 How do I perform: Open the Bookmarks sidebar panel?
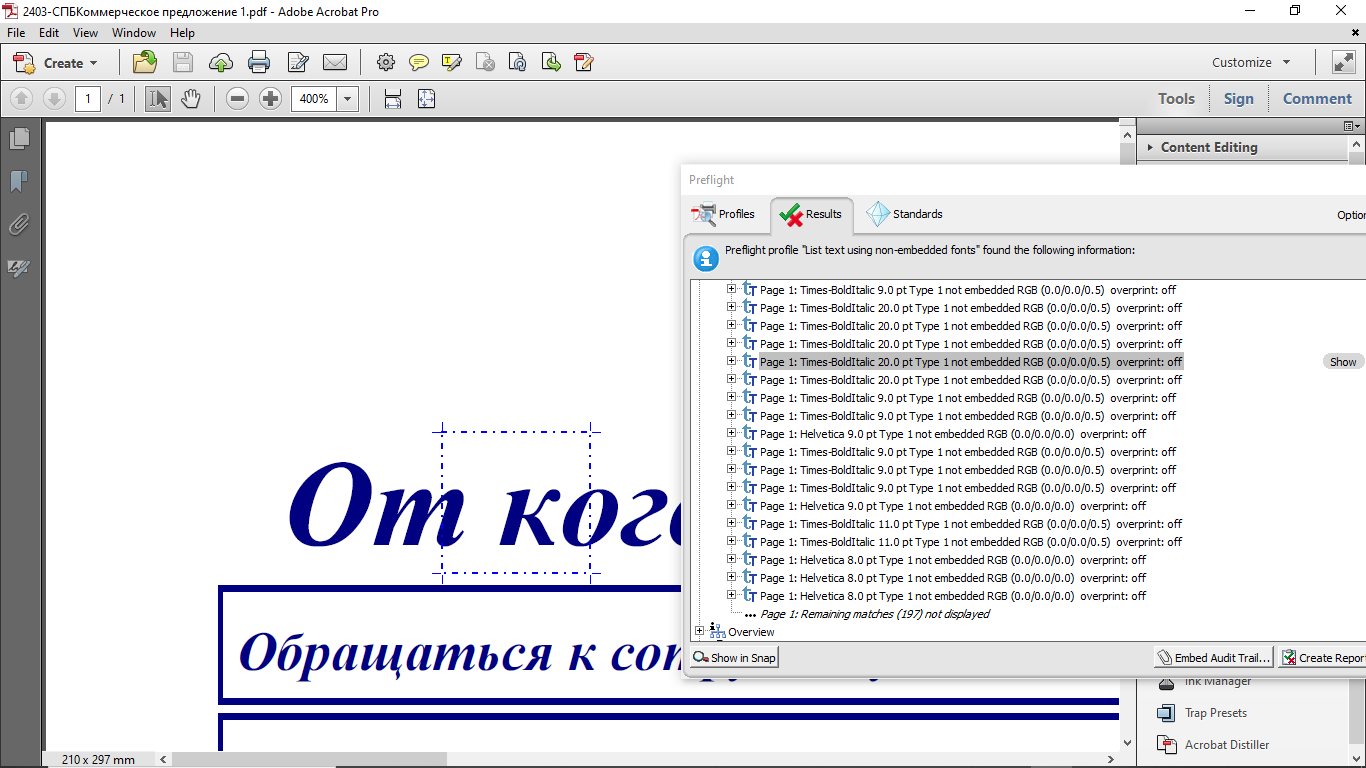18,181
